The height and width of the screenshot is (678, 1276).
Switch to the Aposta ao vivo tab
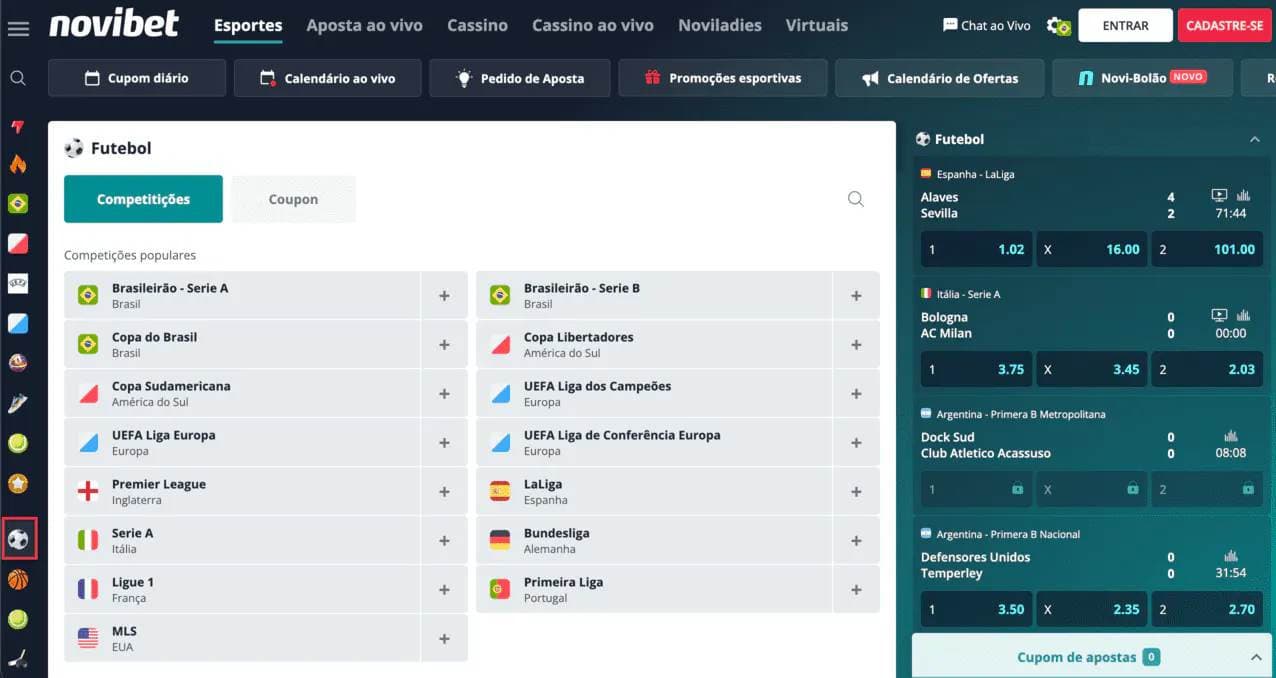(364, 25)
